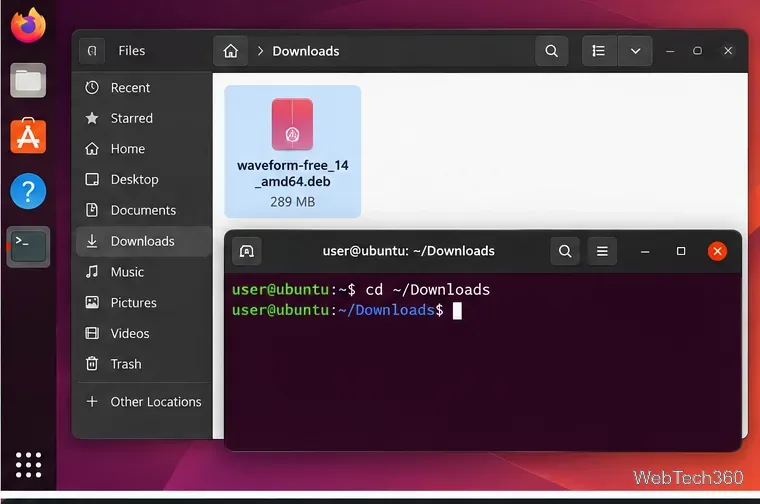
Task: Open the Terminal hamburger menu
Action: point(602,251)
